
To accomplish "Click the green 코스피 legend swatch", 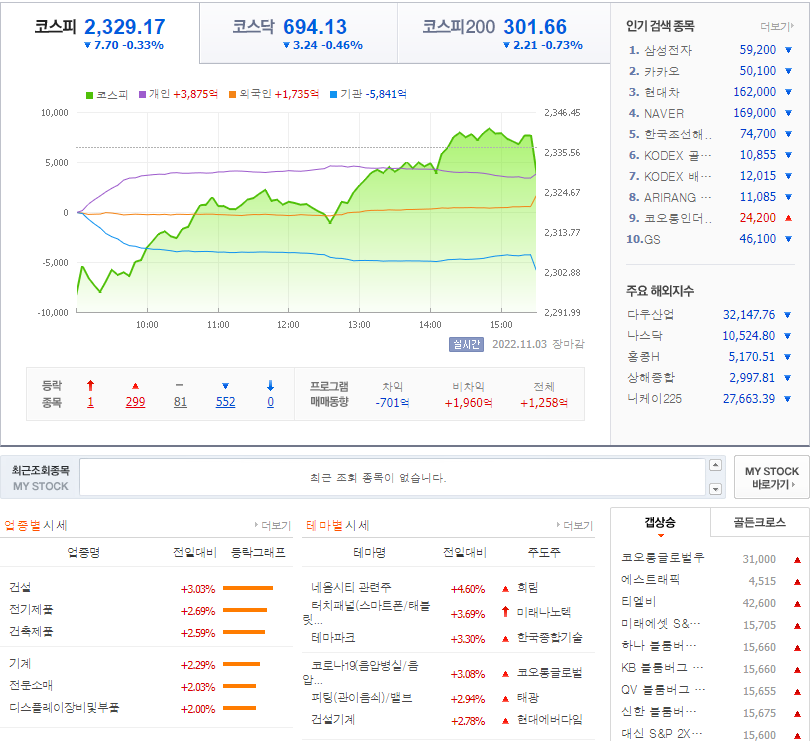I will [x=89, y=95].
